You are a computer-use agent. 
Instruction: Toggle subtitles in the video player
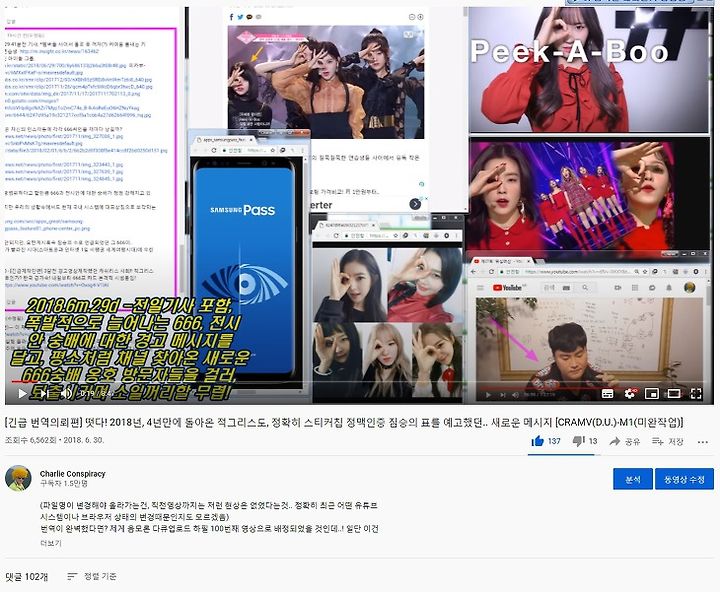tap(608, 394)
